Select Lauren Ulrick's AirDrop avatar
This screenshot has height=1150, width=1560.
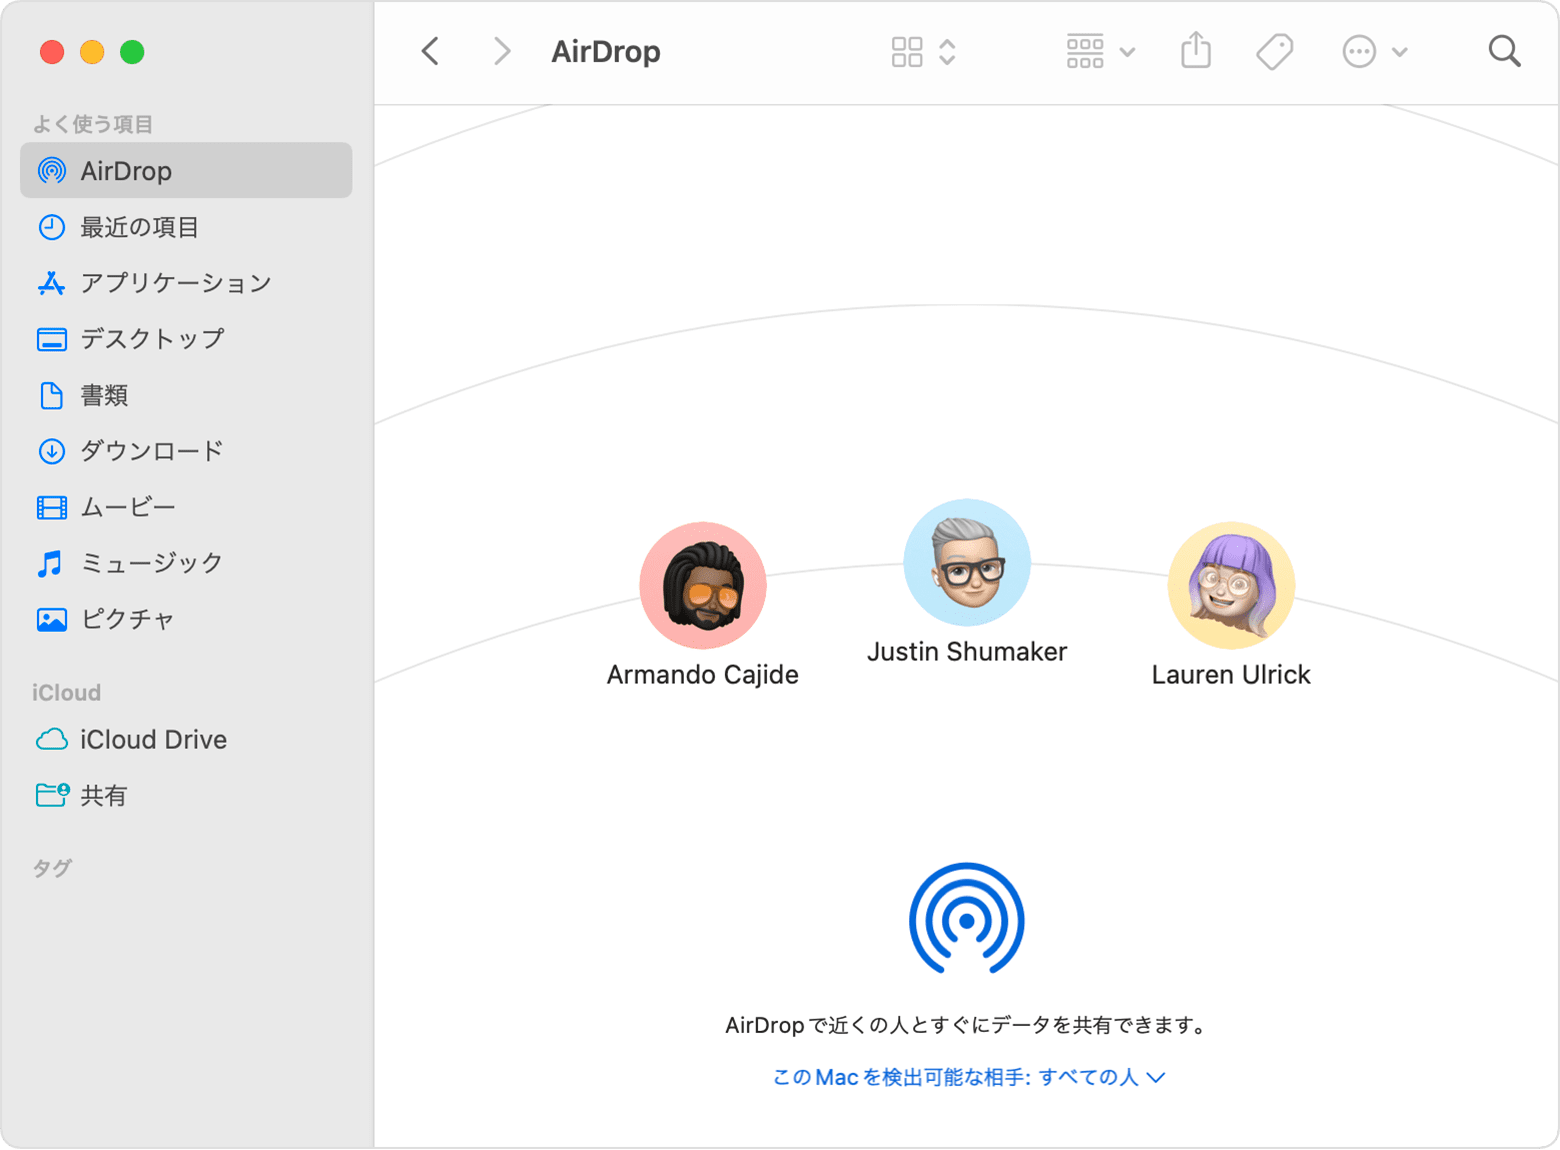(1231, 586)
